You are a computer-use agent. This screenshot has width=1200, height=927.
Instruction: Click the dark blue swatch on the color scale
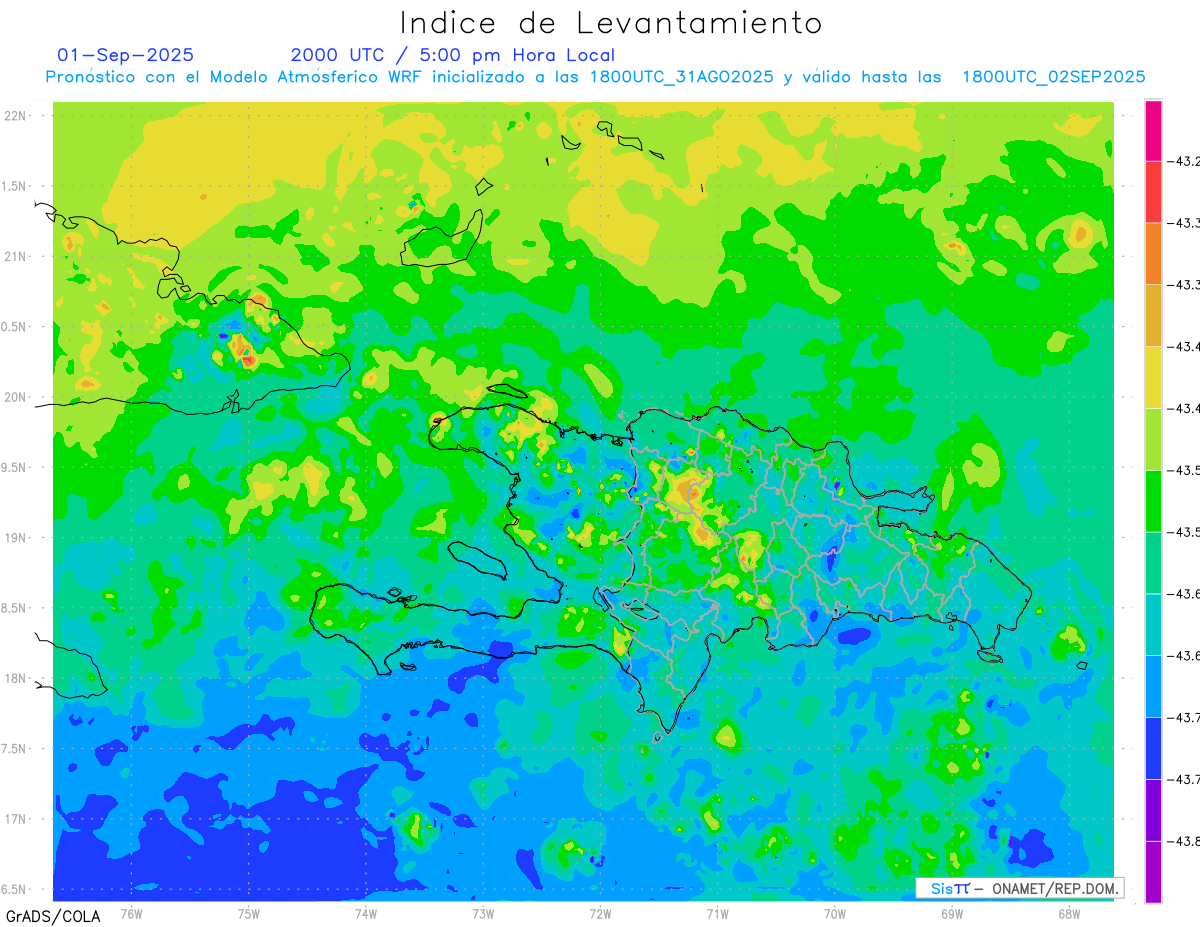tap(1153, 748)
